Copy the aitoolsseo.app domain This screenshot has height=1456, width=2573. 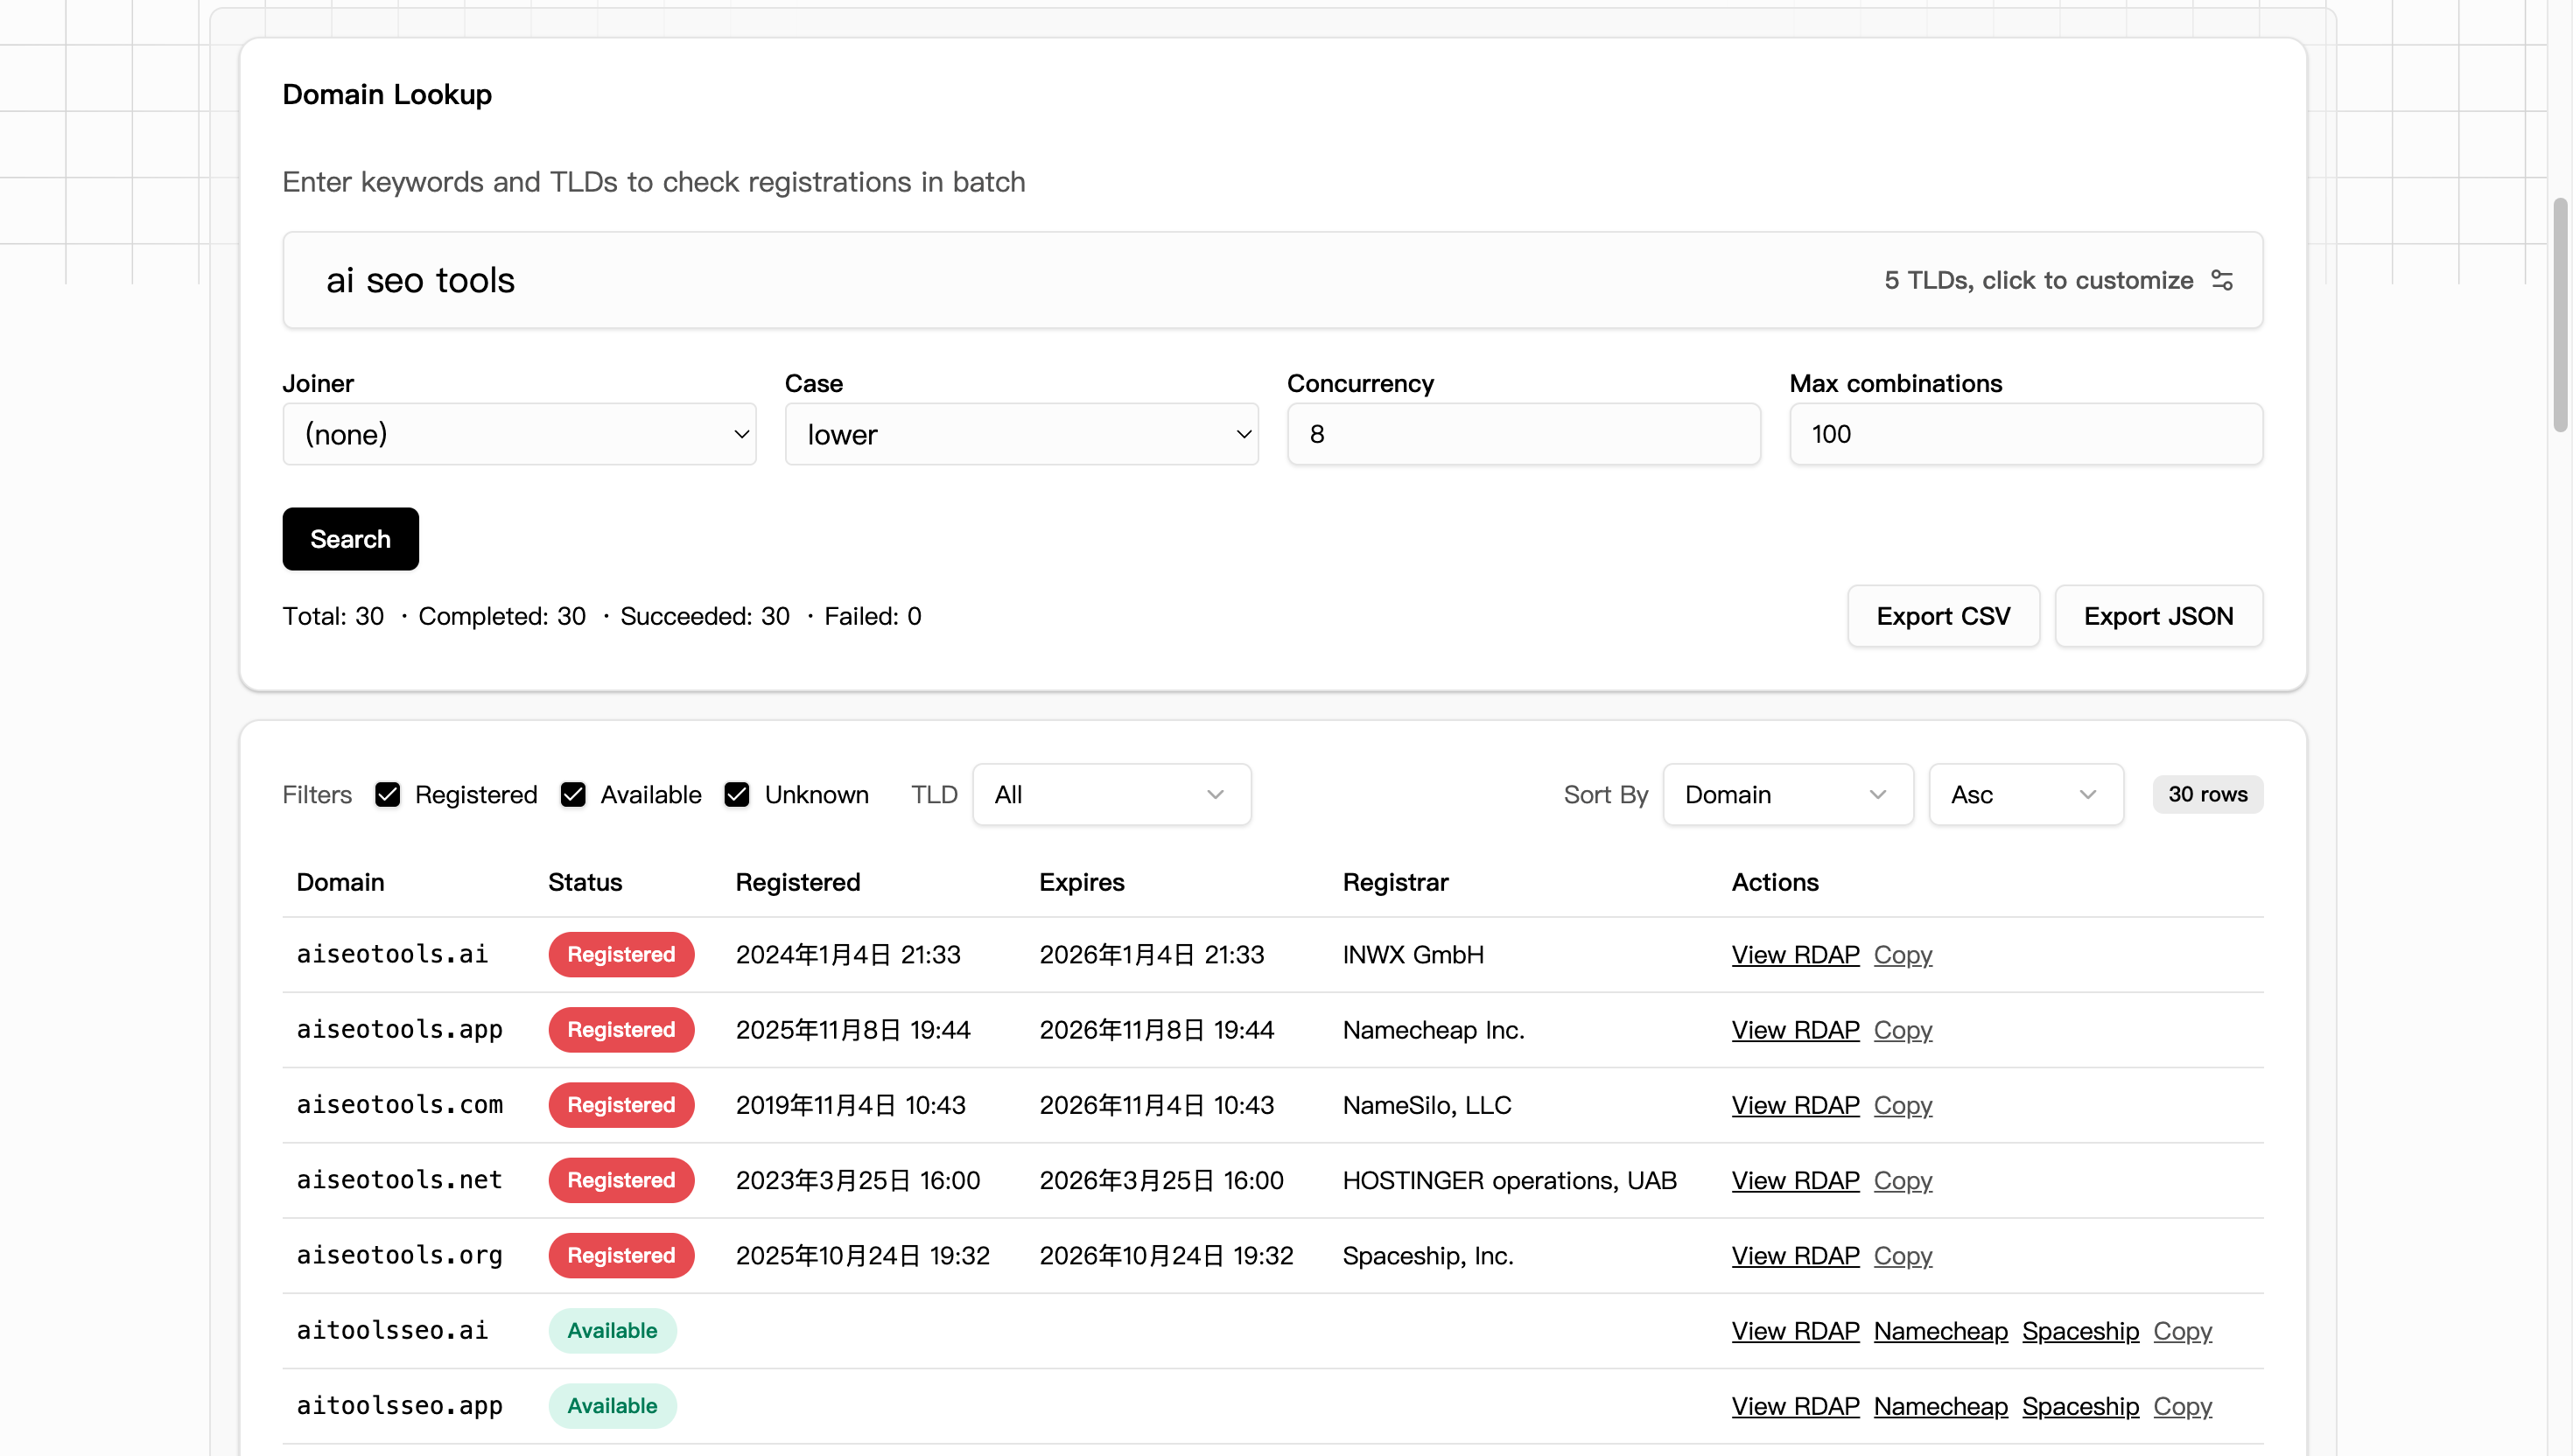point(2182,1406)
